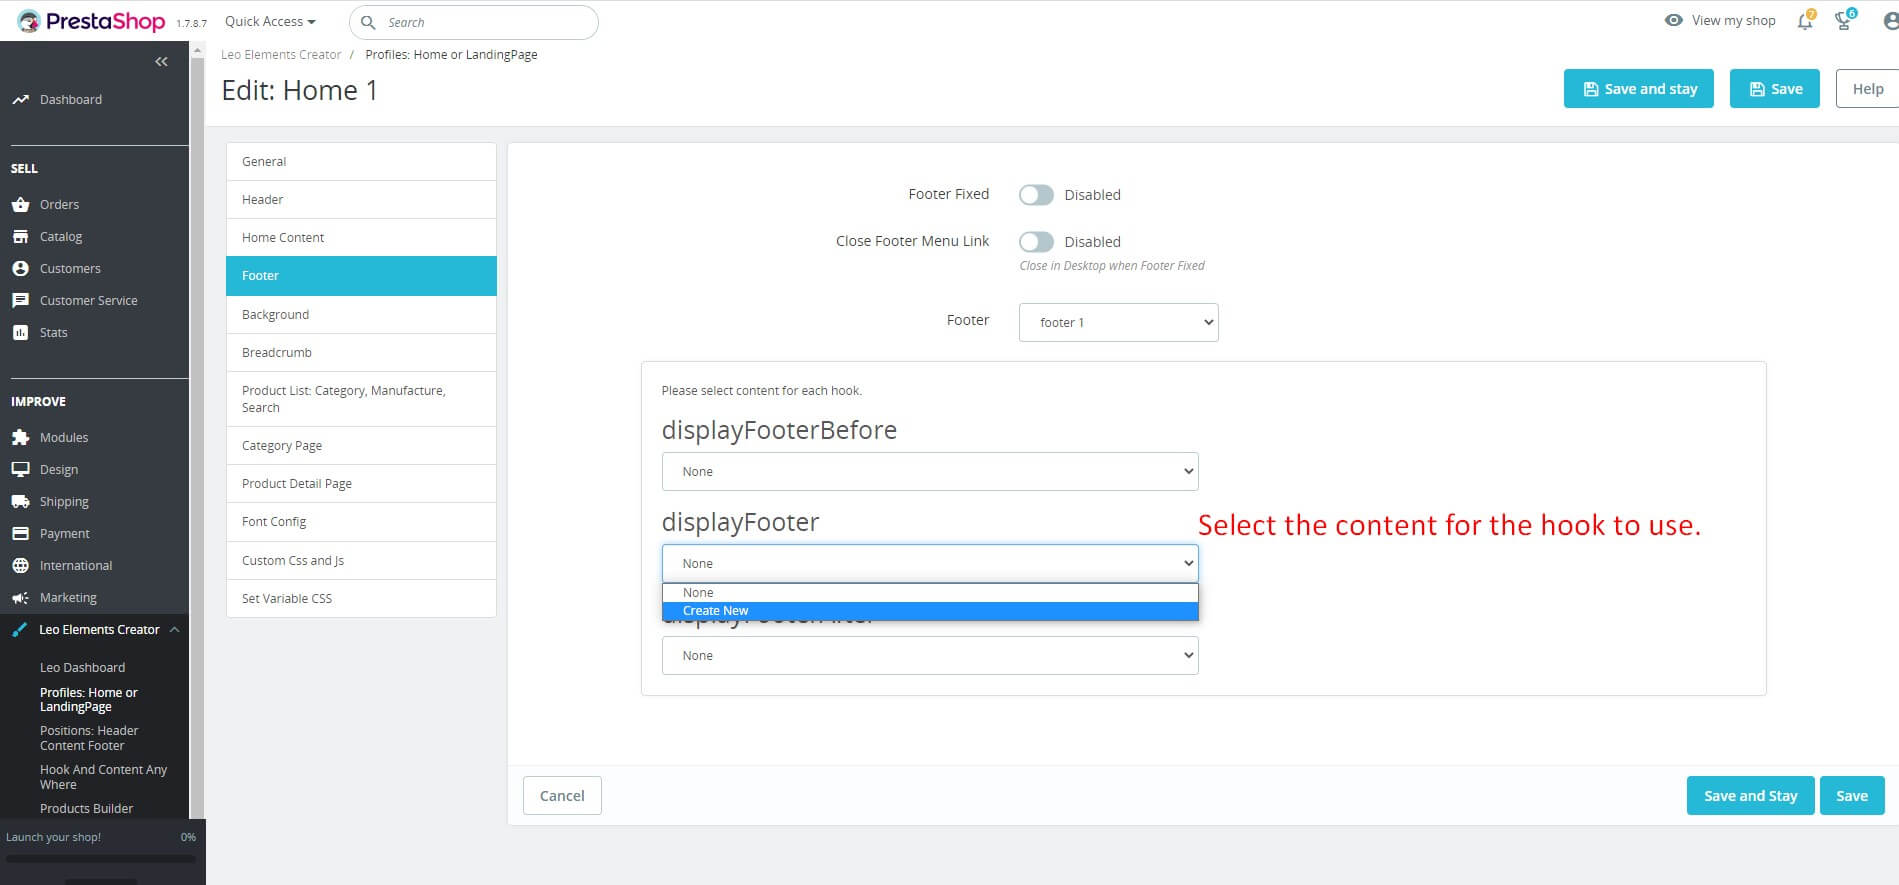This screenshot has height=885, width=1899.
Task: Open the user profile avatar icon
Action: (1890, 21)
